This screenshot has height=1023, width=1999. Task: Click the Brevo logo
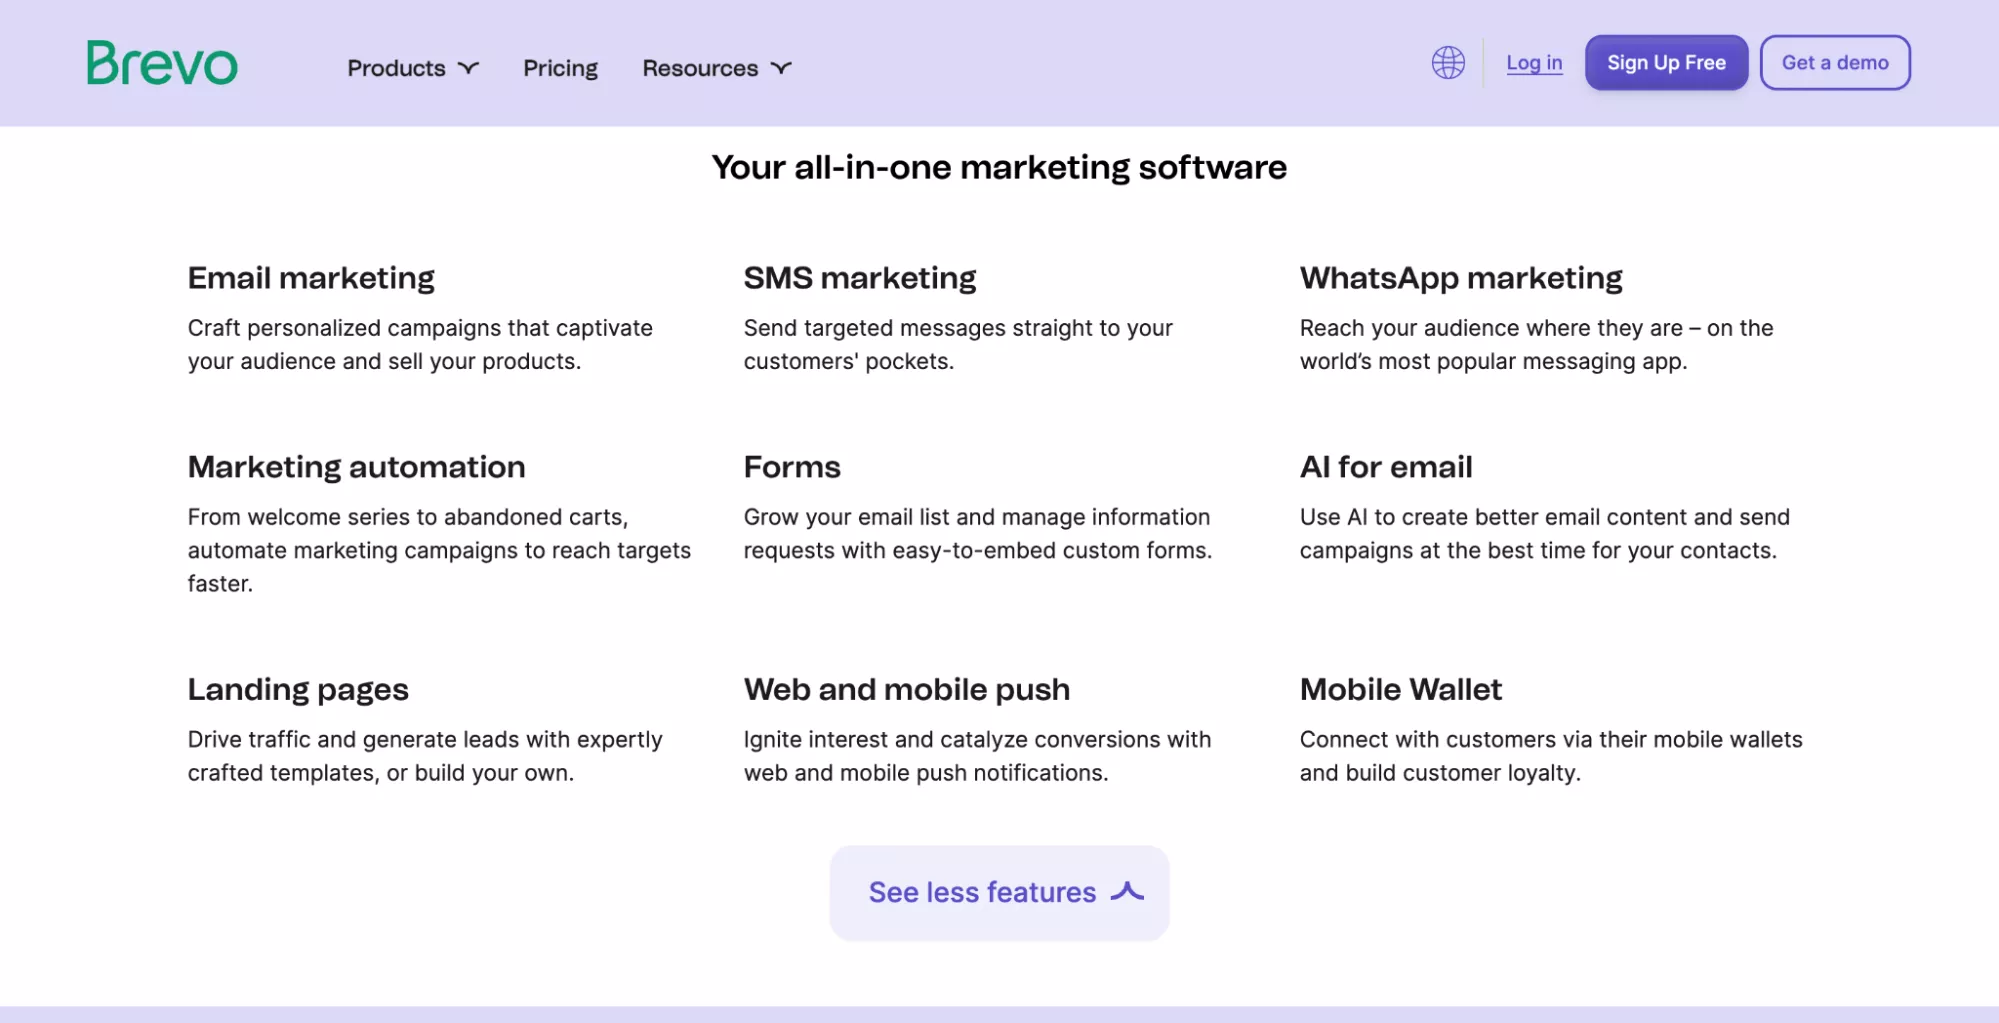click(162, 63)
